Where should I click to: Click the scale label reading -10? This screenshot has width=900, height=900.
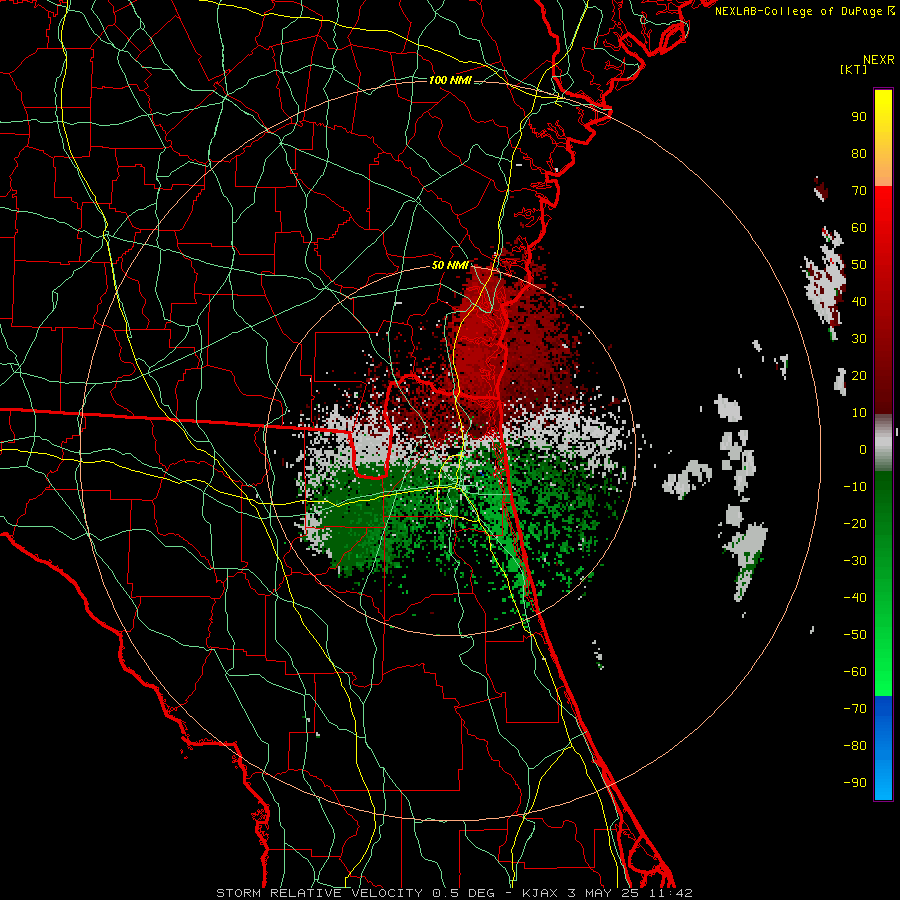click(855, 487)
